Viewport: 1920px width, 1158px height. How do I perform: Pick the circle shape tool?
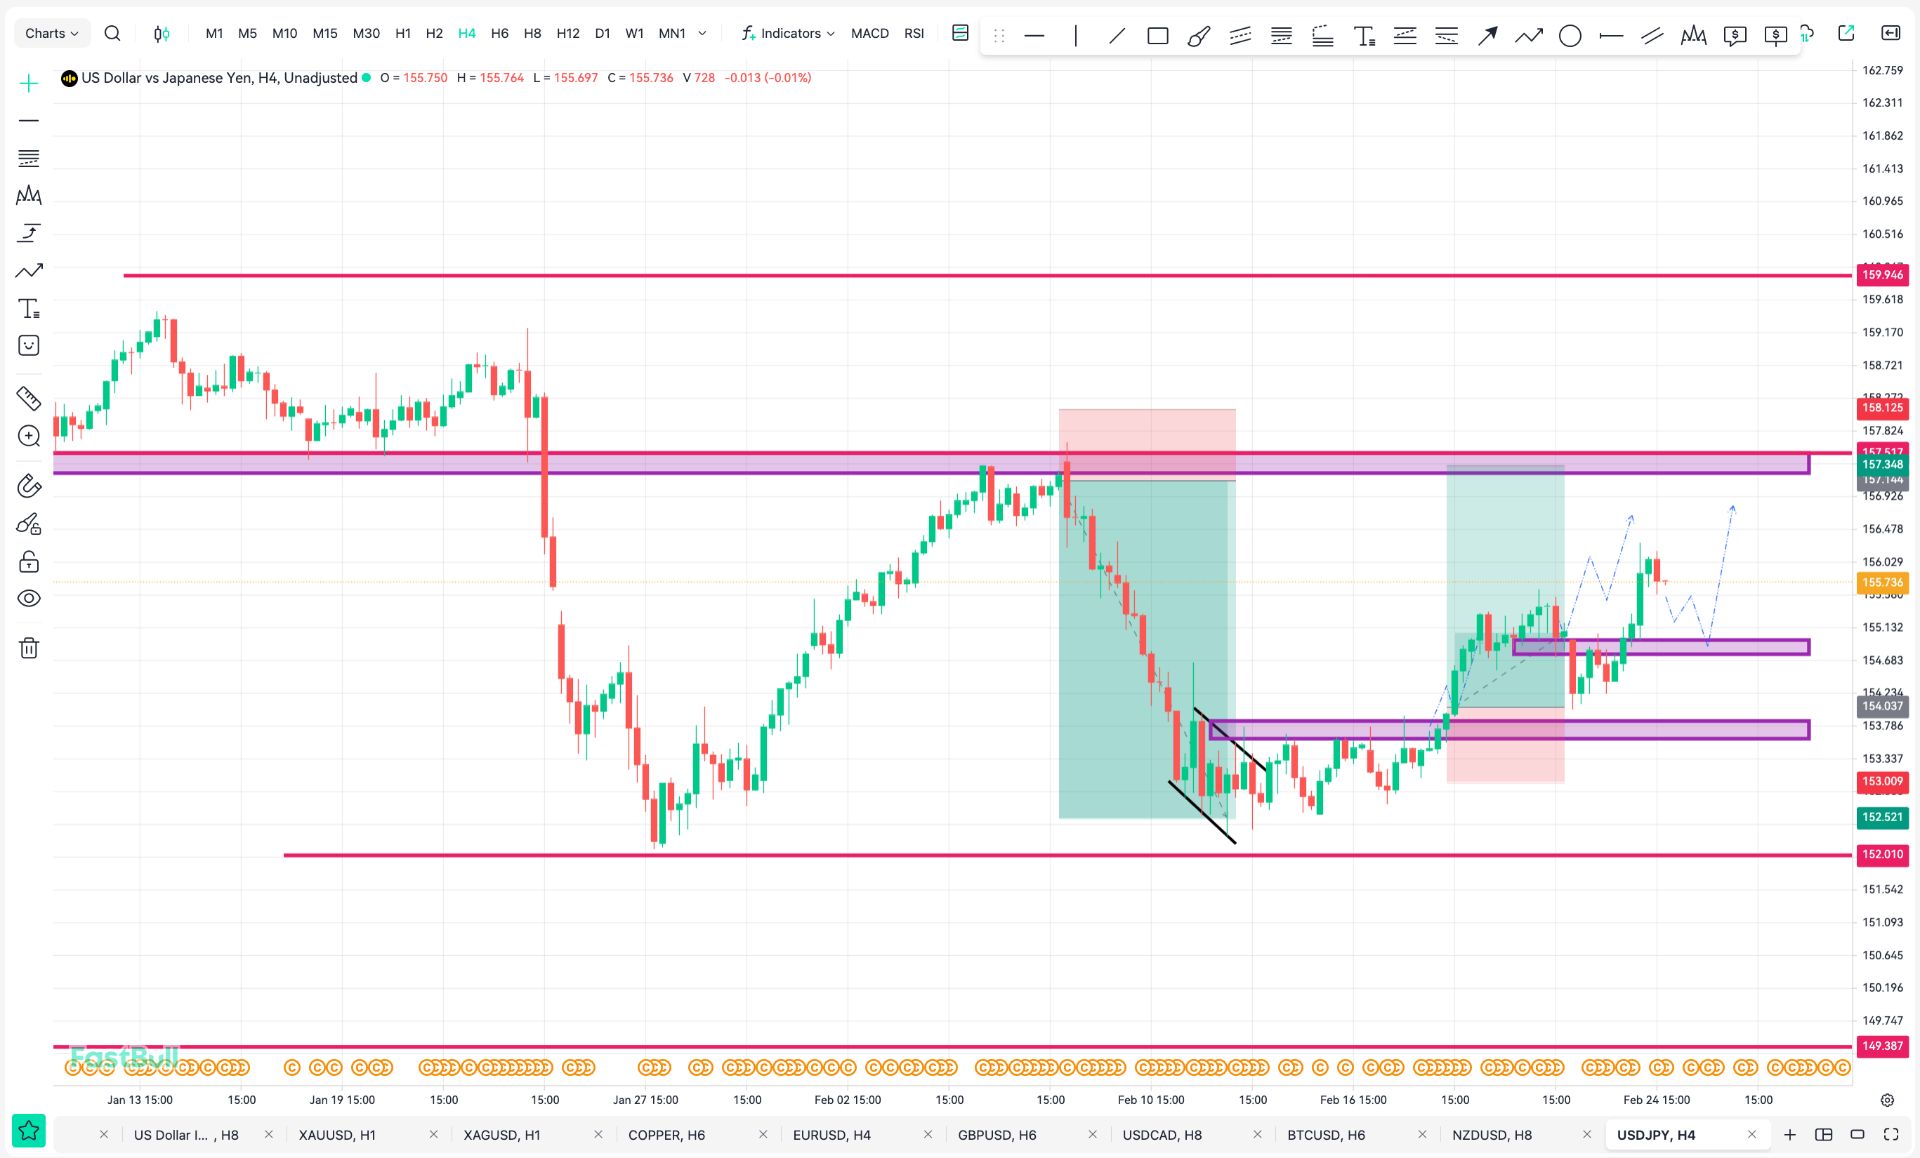click(x=1570, y=36)
